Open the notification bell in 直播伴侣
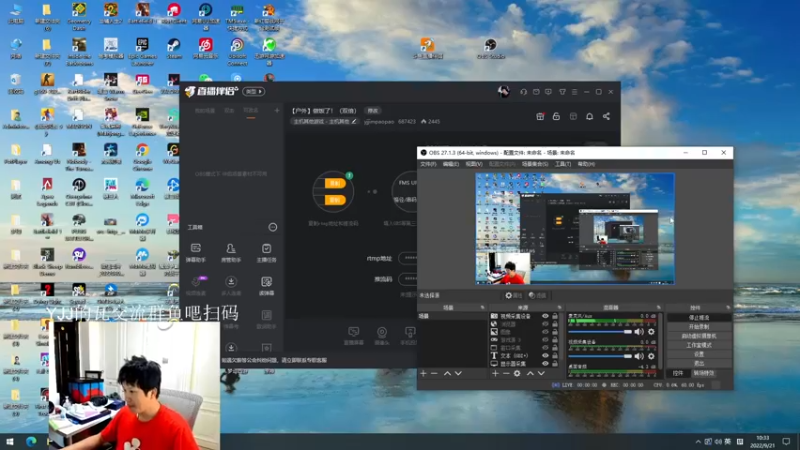Screen dimensions: 800x450 [x=589, y=116]
